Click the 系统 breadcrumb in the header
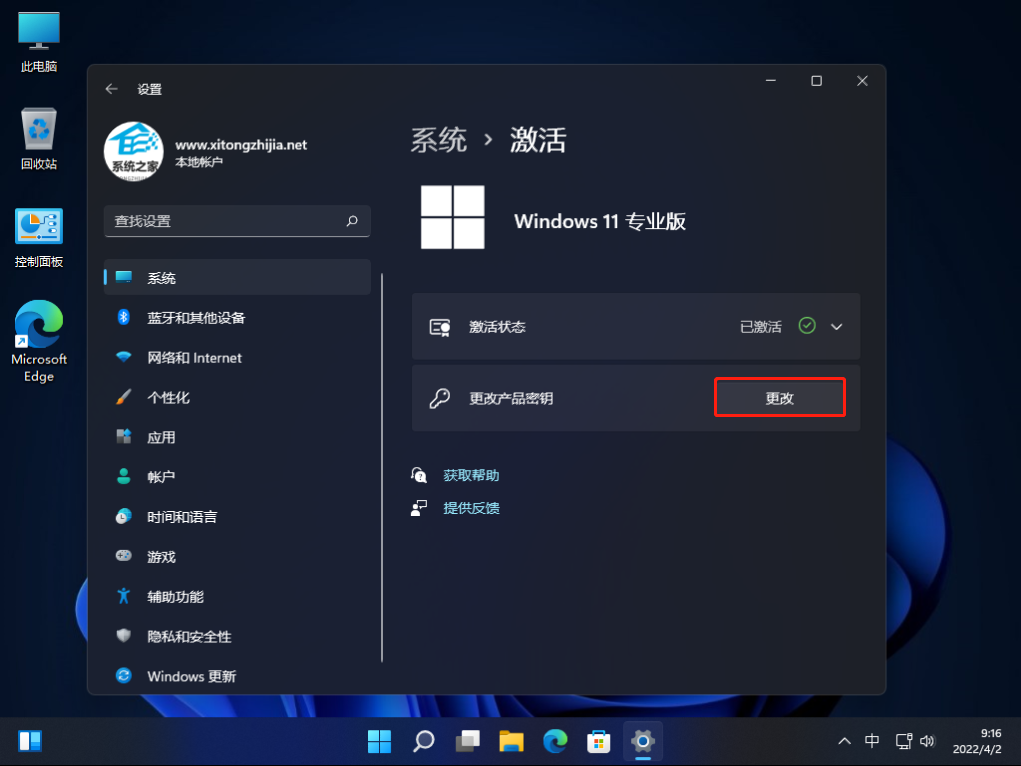The width and height of the screenshot is (1021, 766). [x=439, y=140]
